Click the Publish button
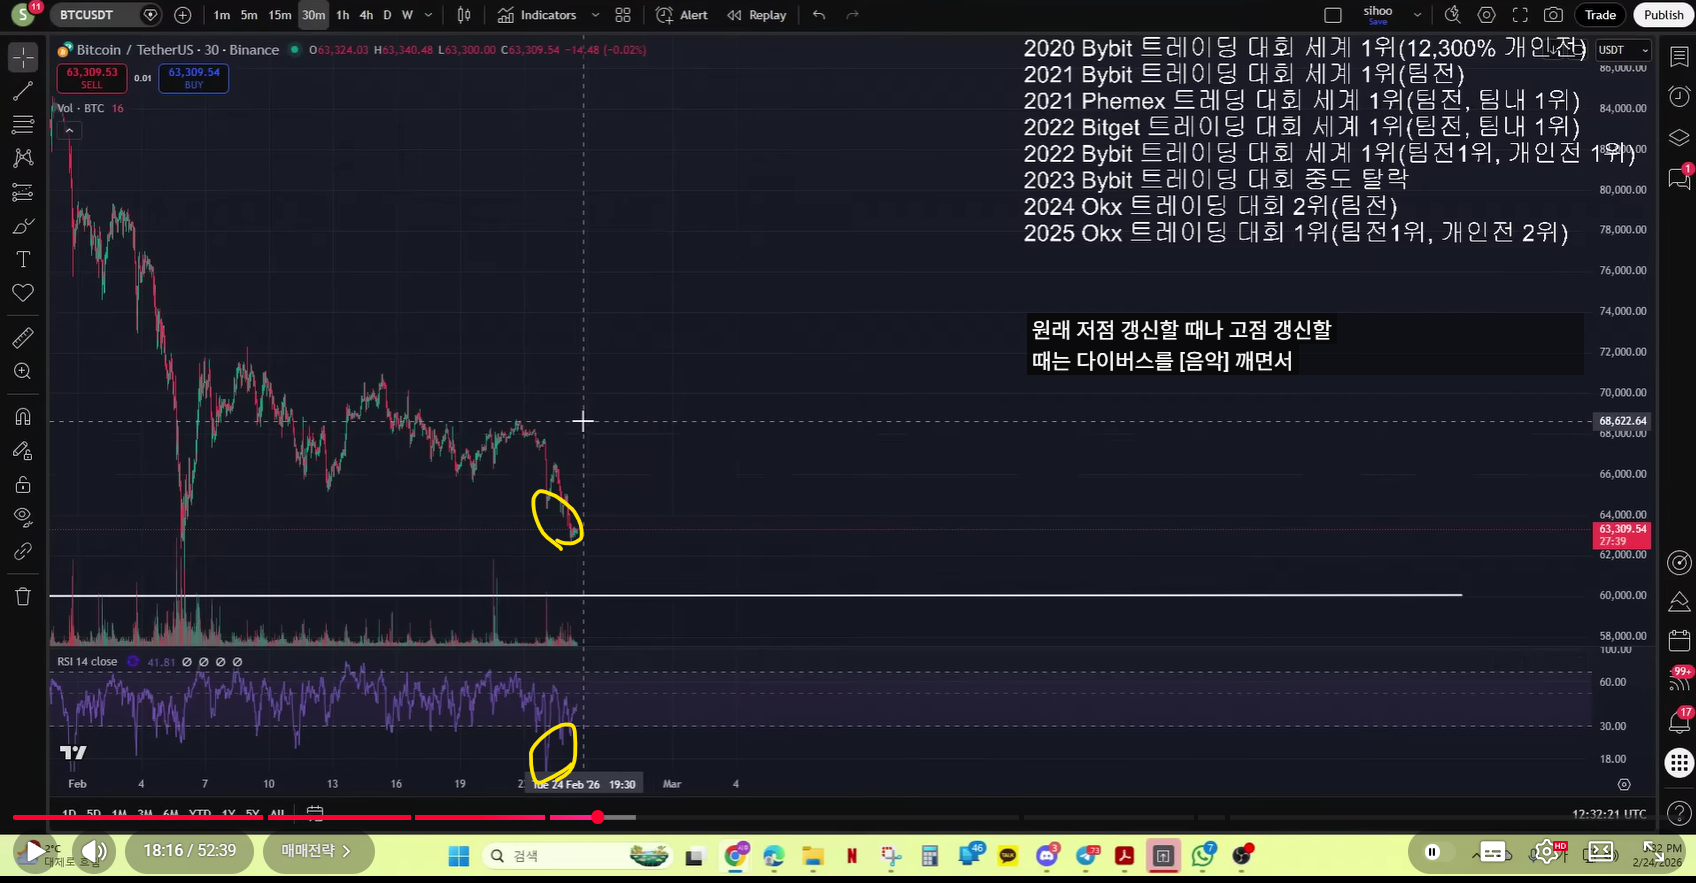 (x=1663, y=15)
